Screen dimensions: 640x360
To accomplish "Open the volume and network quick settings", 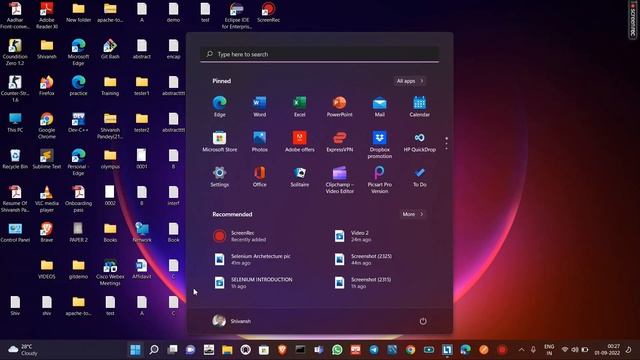I will pos(575,350).
